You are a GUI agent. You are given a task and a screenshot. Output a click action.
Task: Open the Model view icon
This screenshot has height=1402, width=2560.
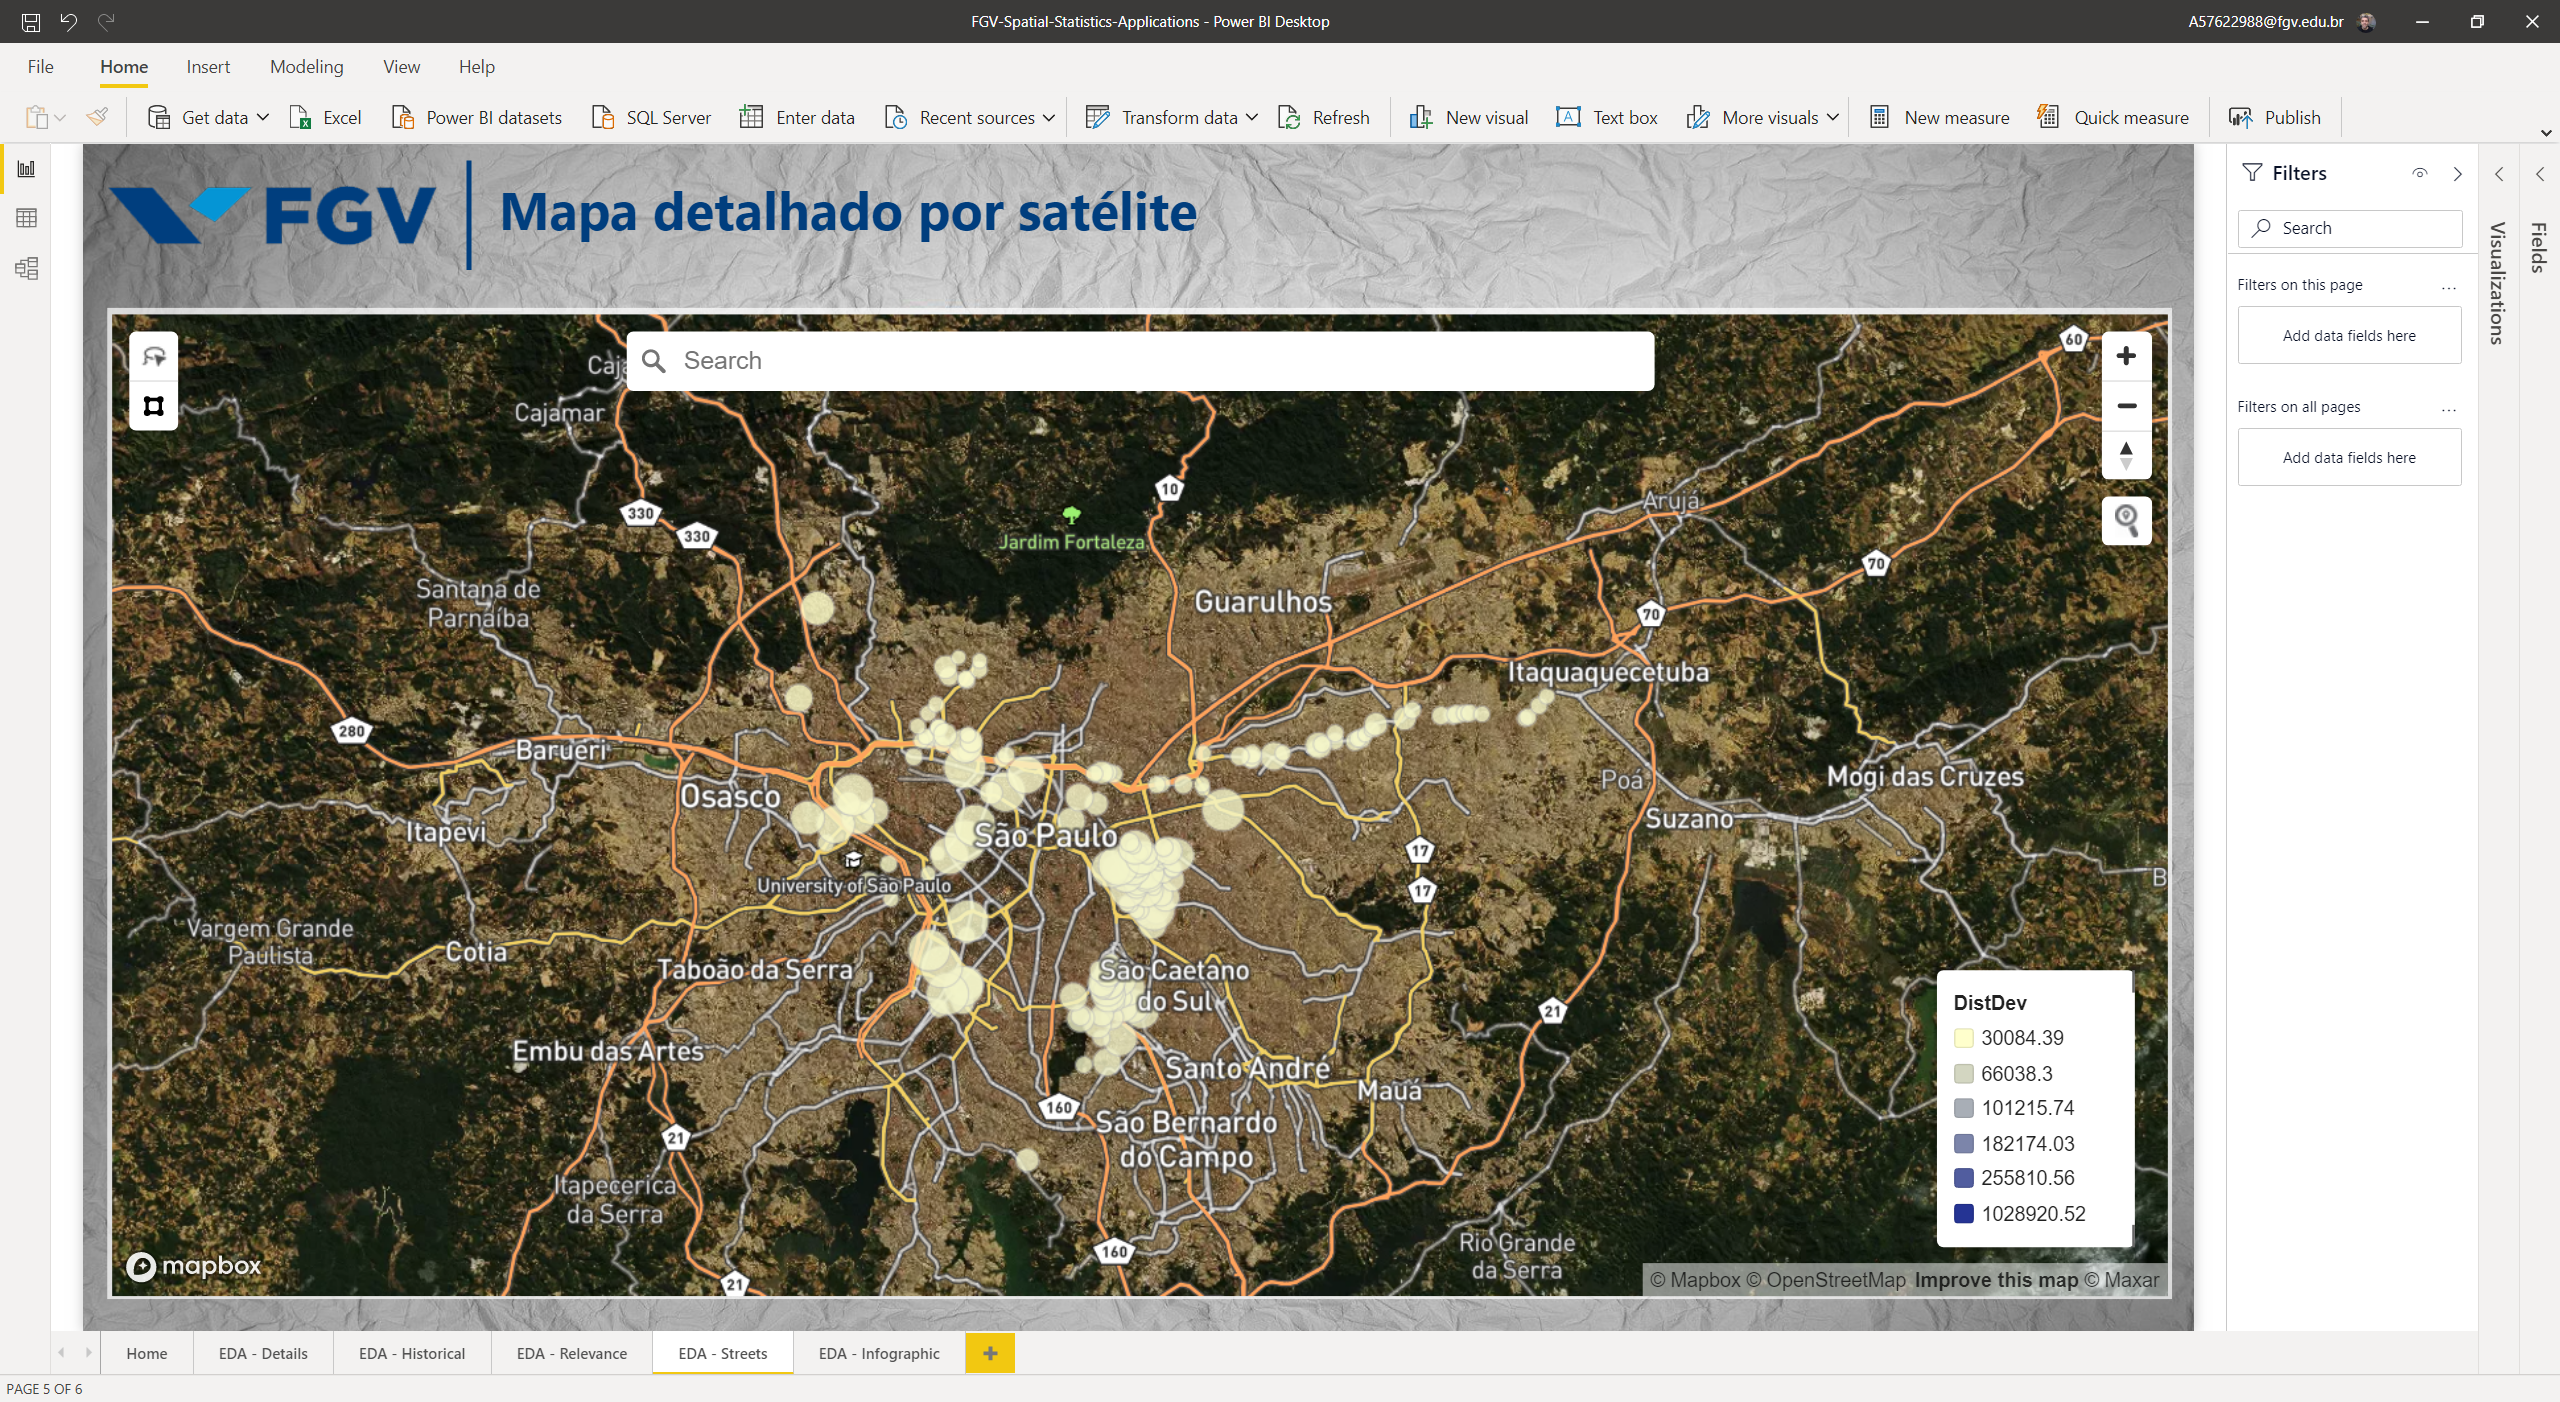click(x=27, y=268)
